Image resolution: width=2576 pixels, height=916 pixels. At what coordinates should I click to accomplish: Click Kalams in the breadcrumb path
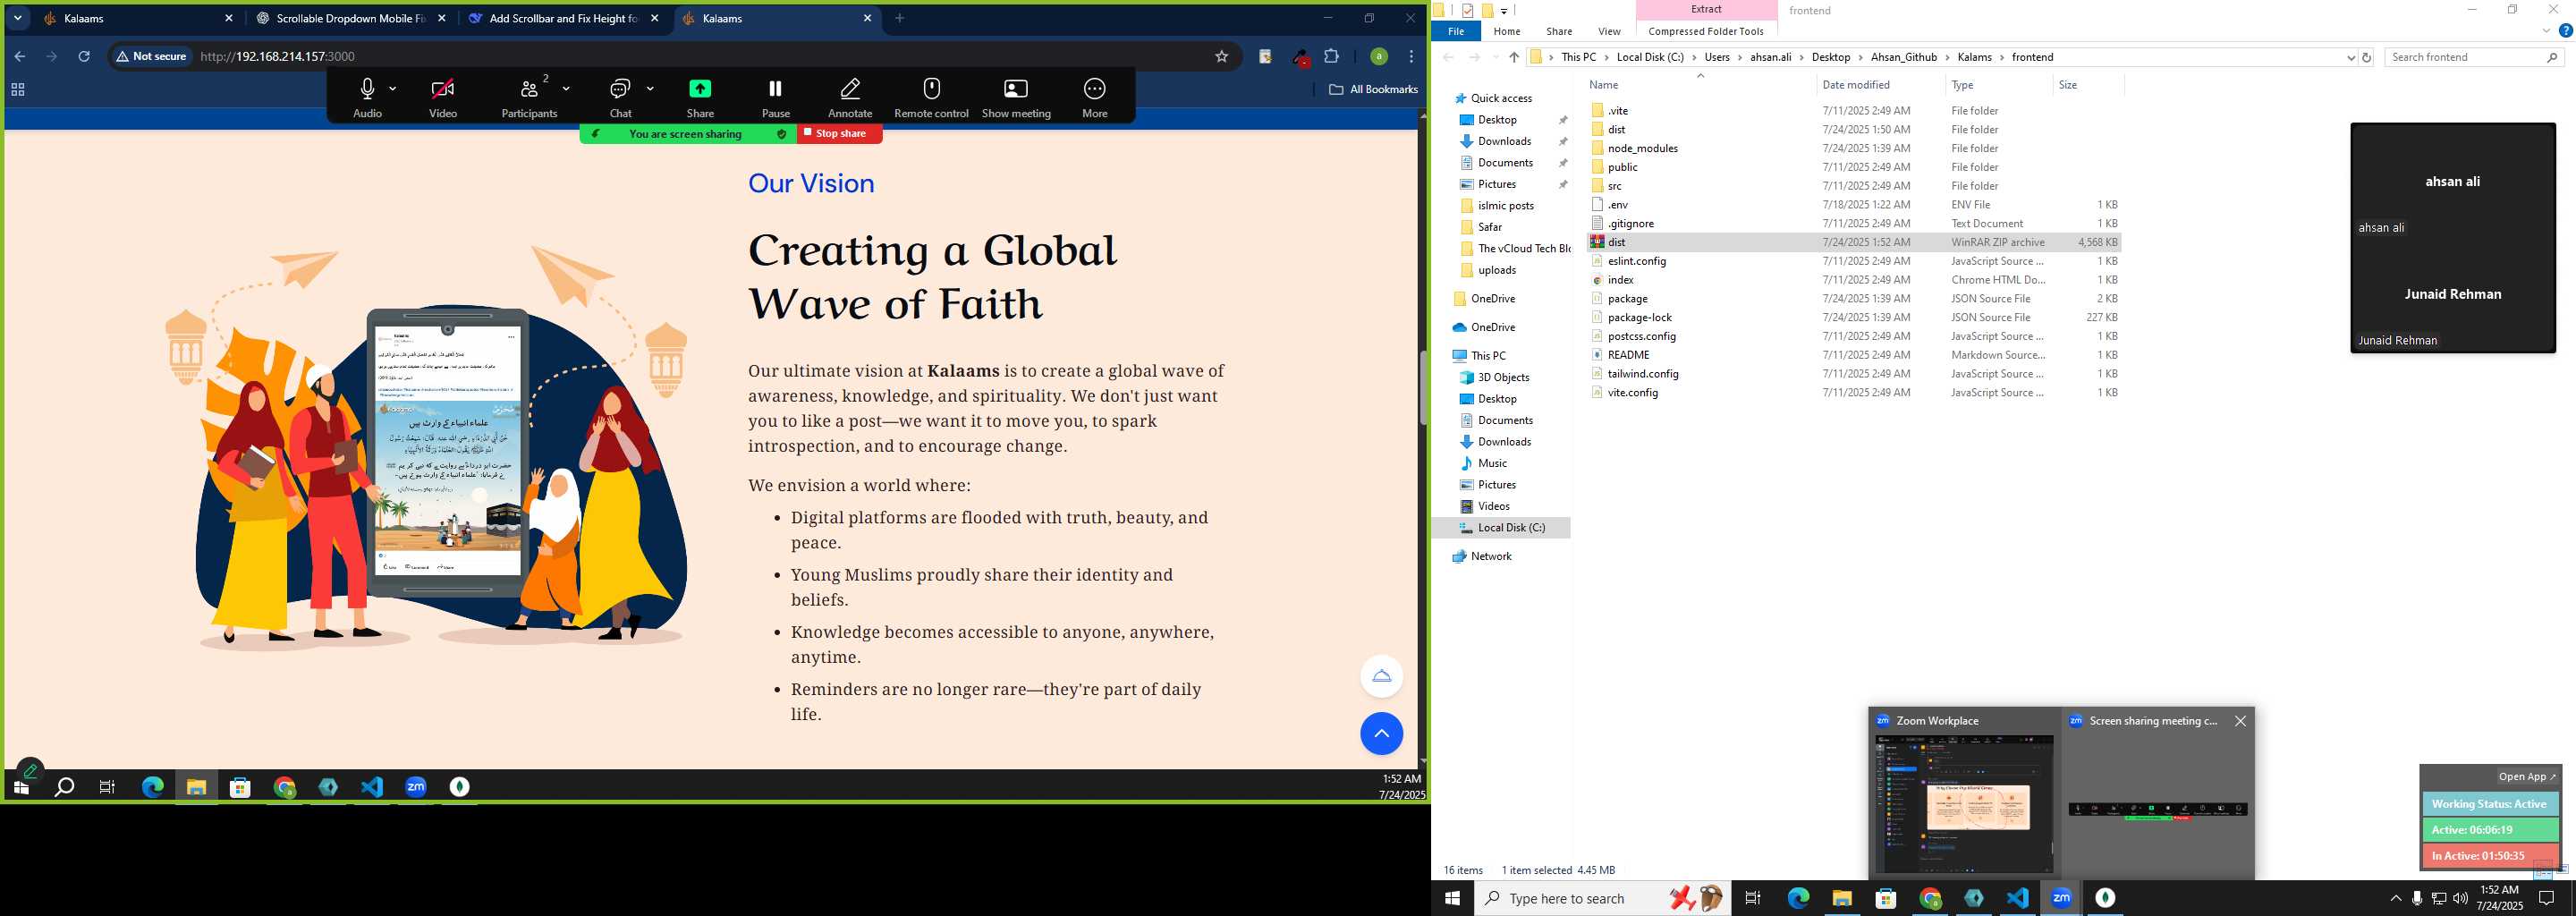1974,57
